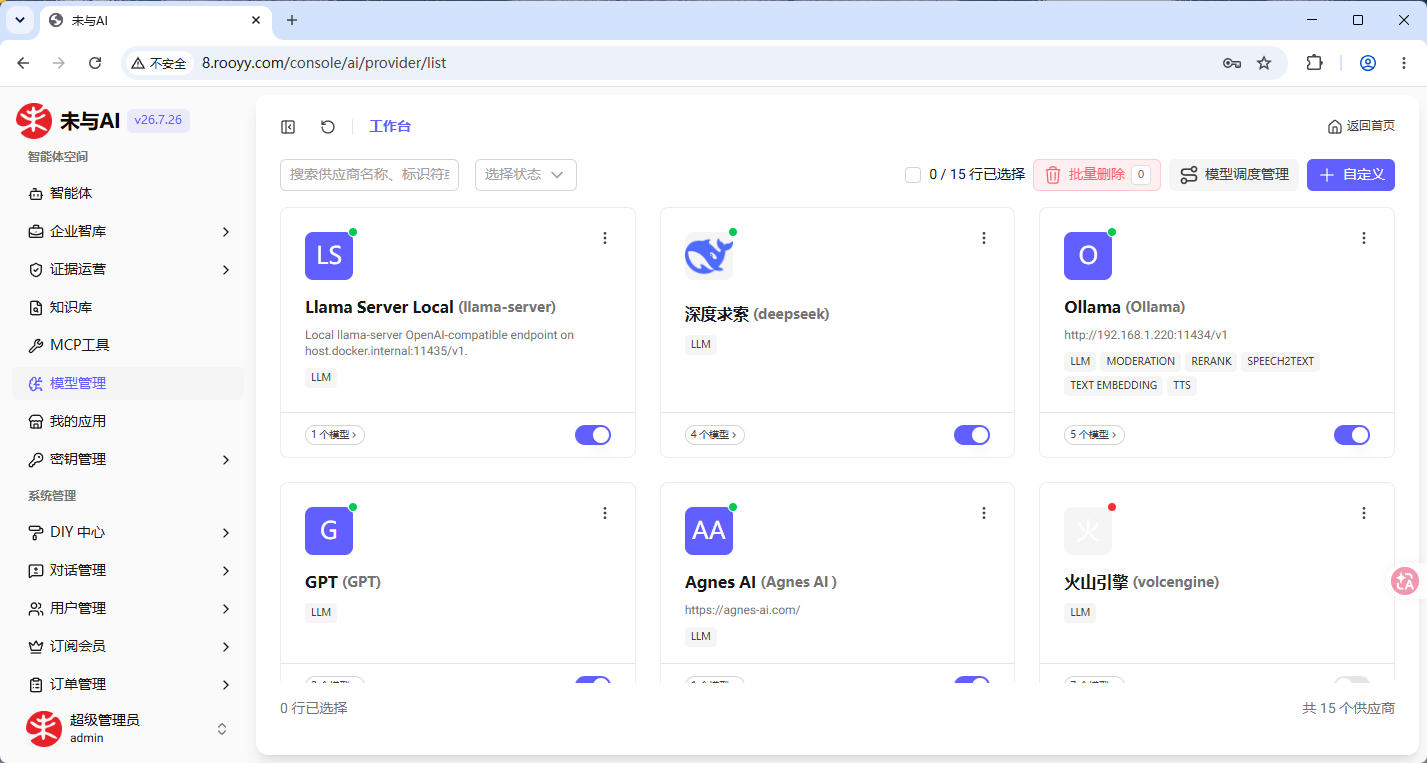This screenshot has width=1427, height=763.
Task: Open the Ollama card more-options menu
Action: (1364, 238)
